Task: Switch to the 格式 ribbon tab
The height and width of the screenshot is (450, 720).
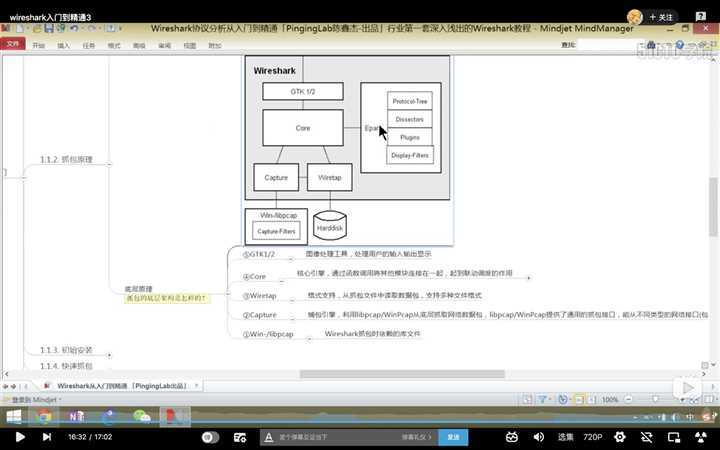Action: (114, 45)
